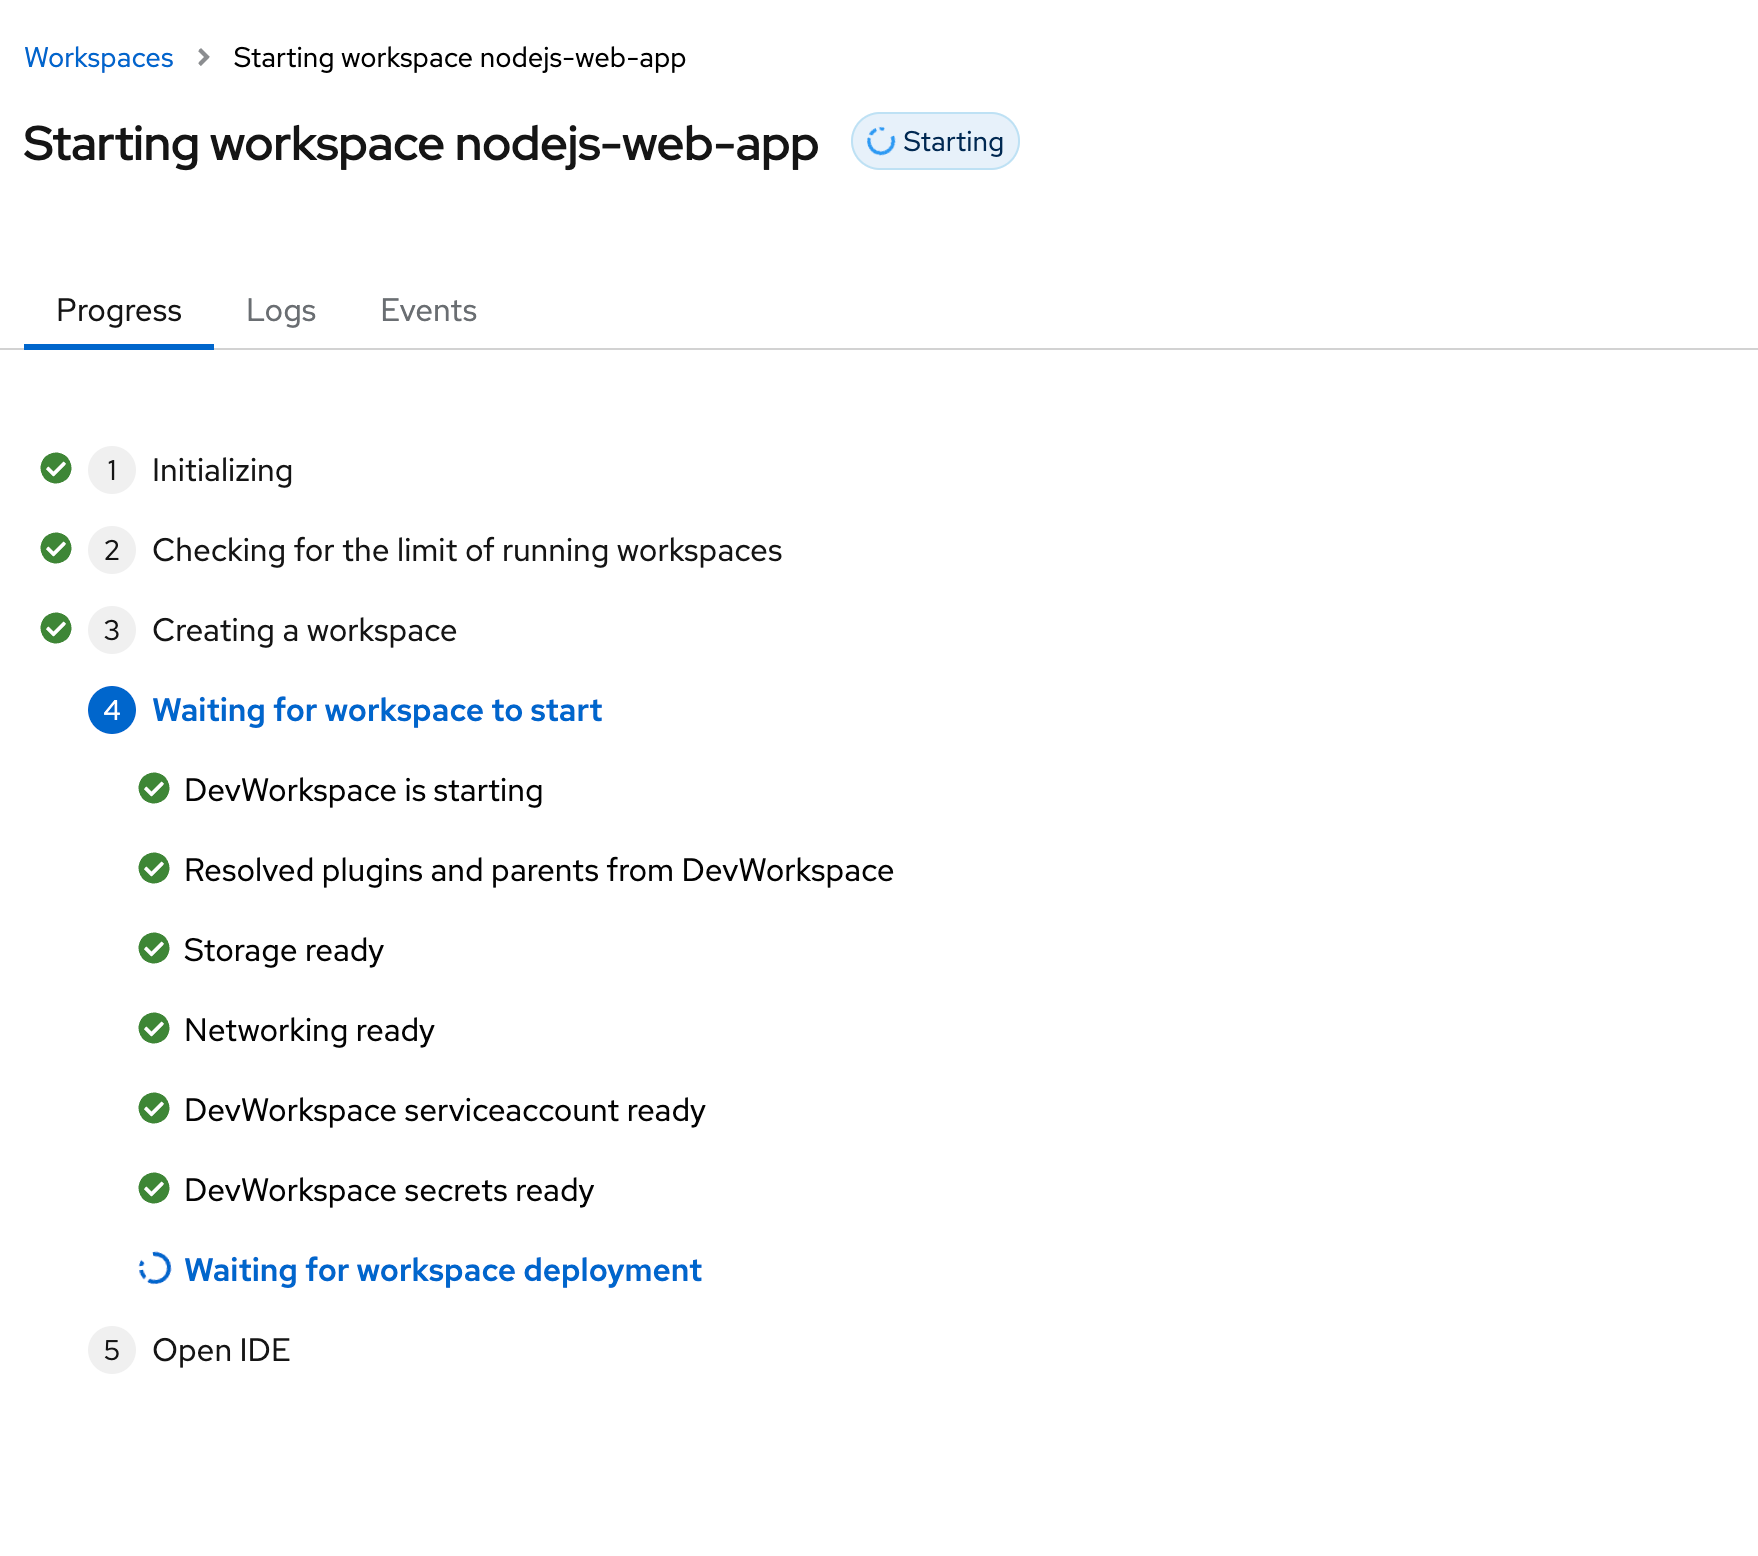This screenshot has width=1758, height=1556.
Task: Click the check icon beside DevWorkspace secrets ready
Action: [154, 1188]
